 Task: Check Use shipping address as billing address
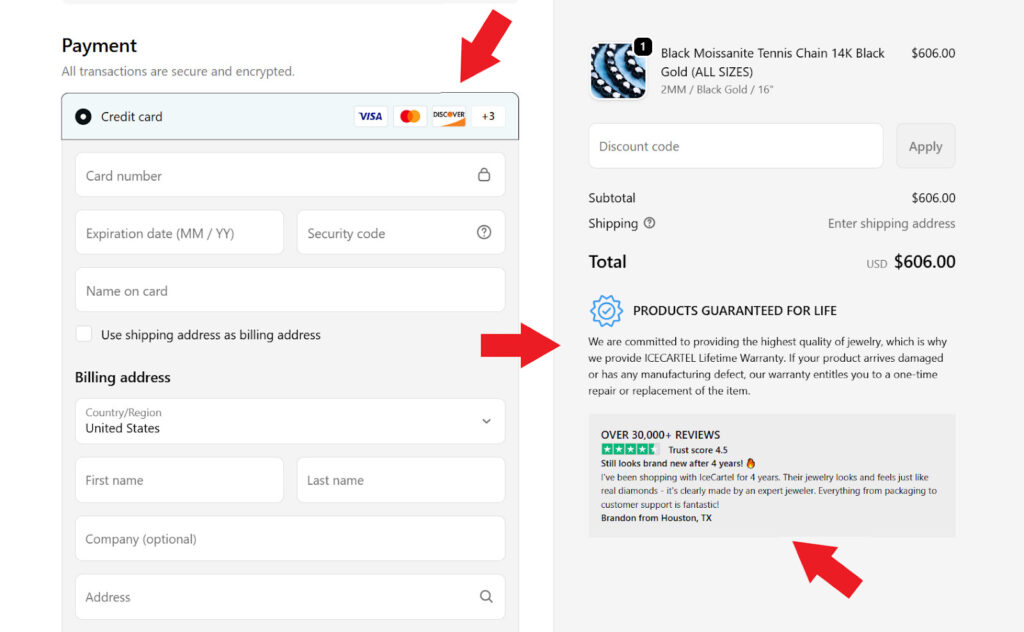[x=84, y=334]
